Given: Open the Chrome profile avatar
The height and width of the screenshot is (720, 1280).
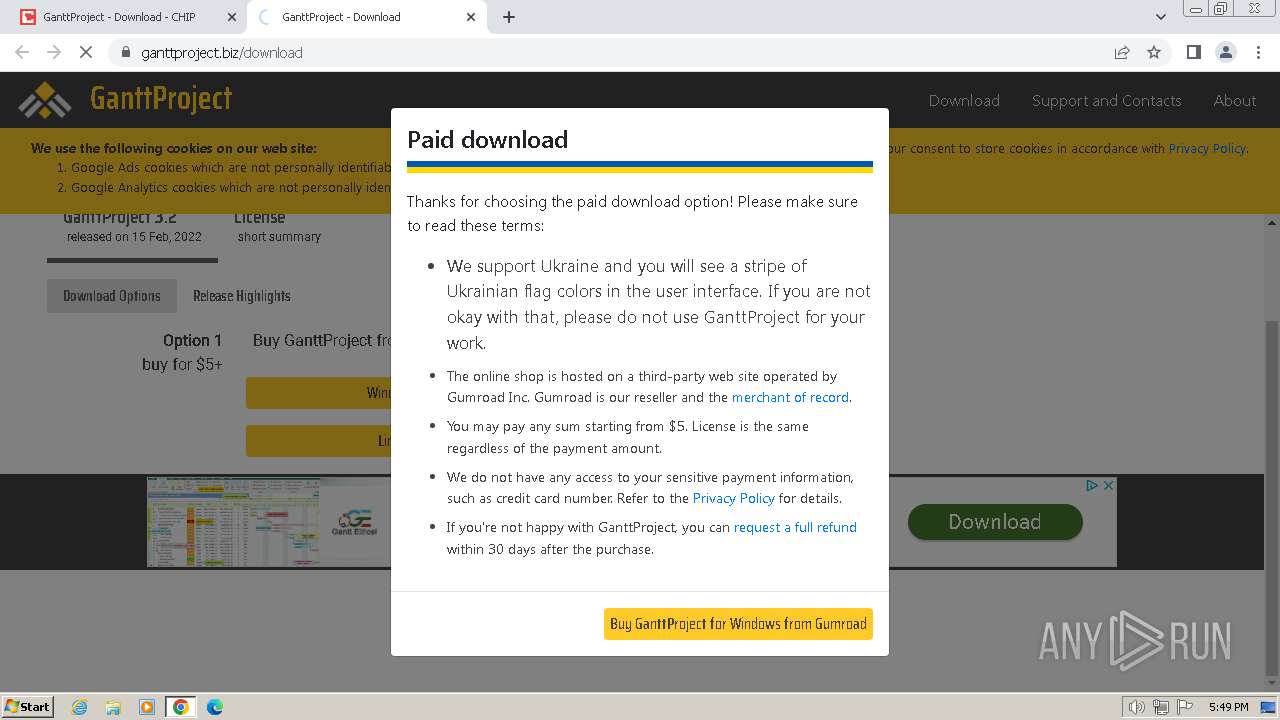Looking at the screenshot, I should pyautogui.click(x=1225, y=52).
